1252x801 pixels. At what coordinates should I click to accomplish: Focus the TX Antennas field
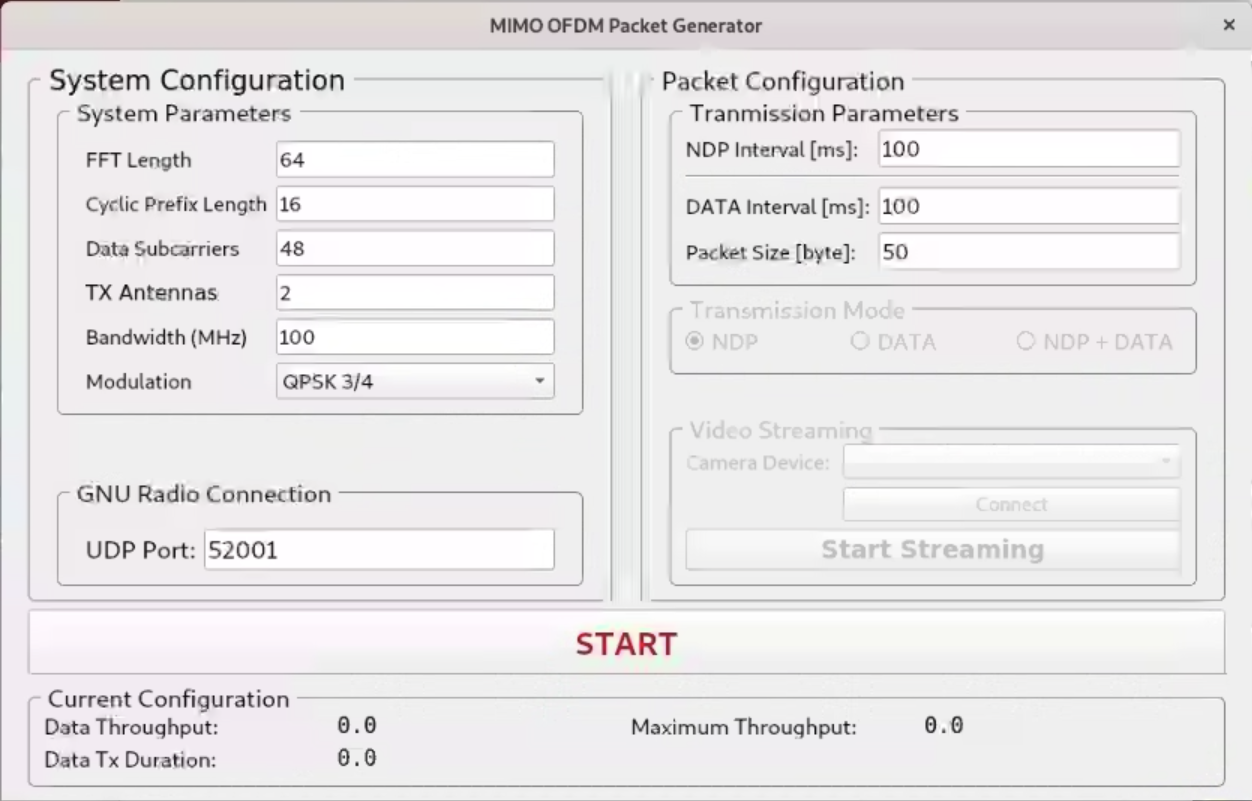tap(414, 293)
